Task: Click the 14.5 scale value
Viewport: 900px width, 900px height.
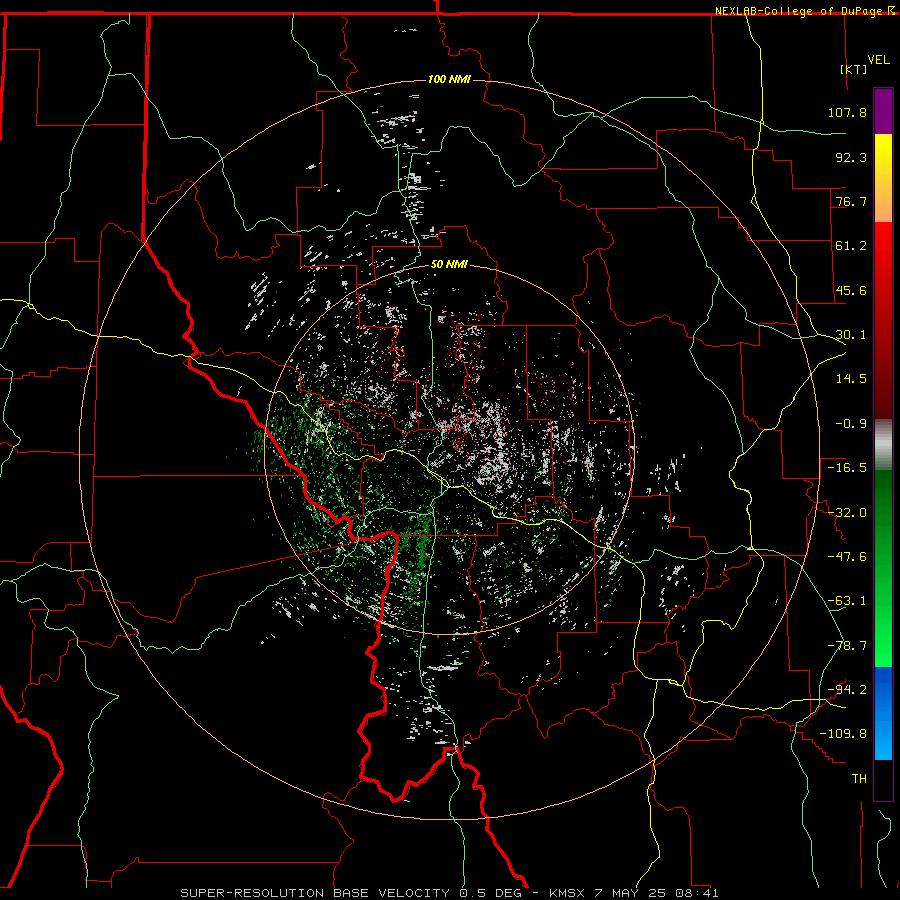Action: click(851, 379)
